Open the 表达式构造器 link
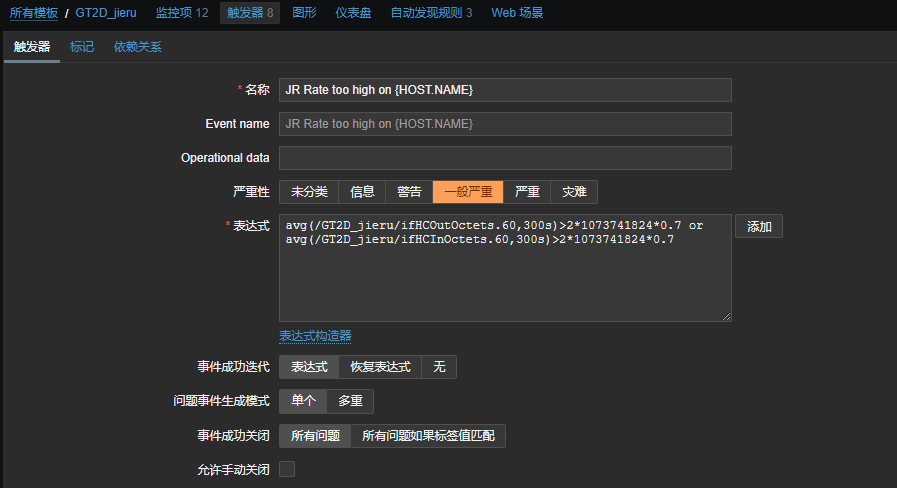This screenshot has height=488, width=897. click(x=315, y=336)
